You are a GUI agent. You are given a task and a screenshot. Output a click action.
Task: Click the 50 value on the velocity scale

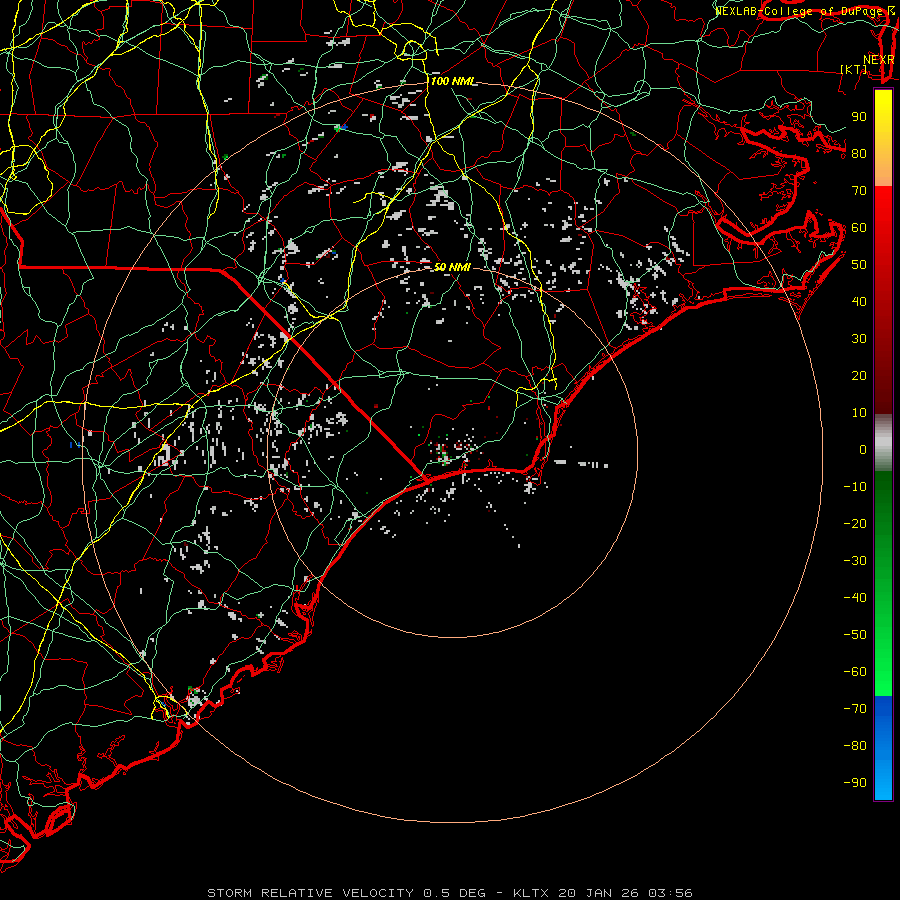pyautogui.click(x=859, y=265)
